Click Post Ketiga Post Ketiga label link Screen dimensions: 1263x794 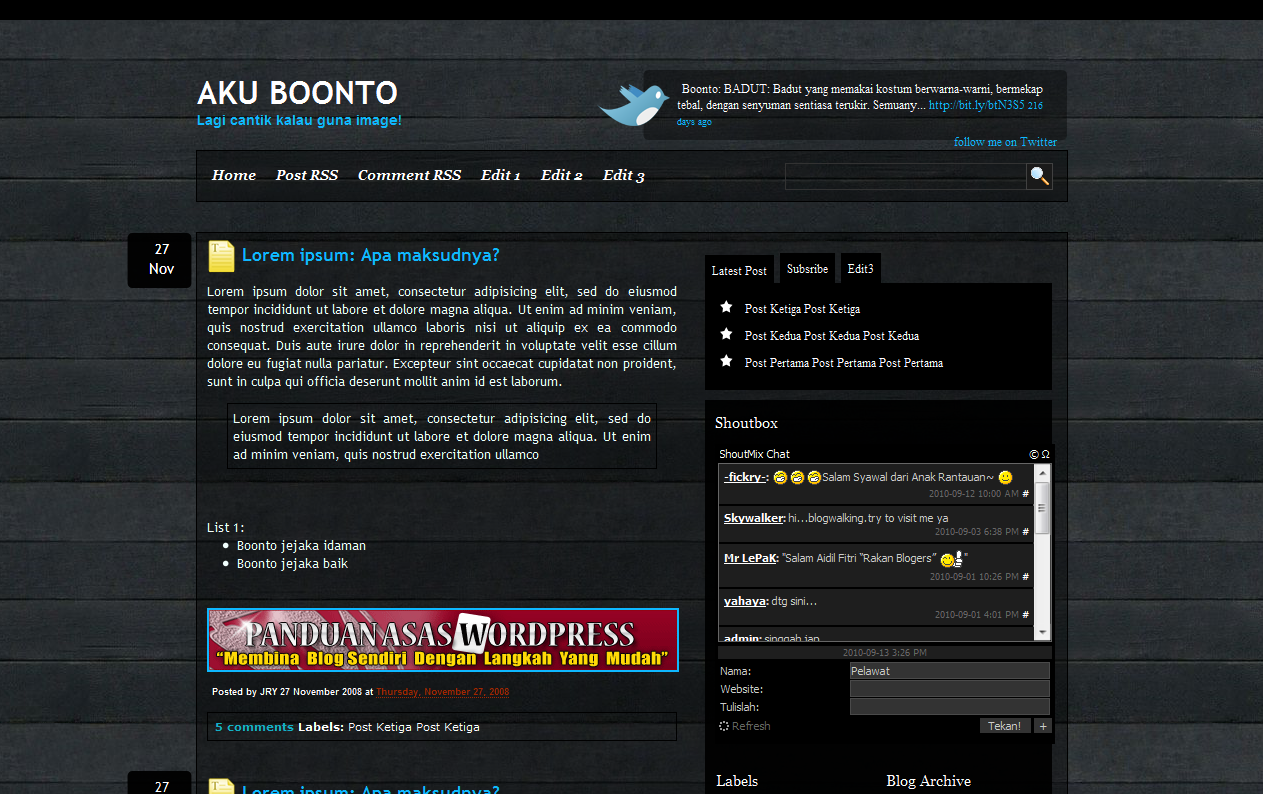click(414, 727)
